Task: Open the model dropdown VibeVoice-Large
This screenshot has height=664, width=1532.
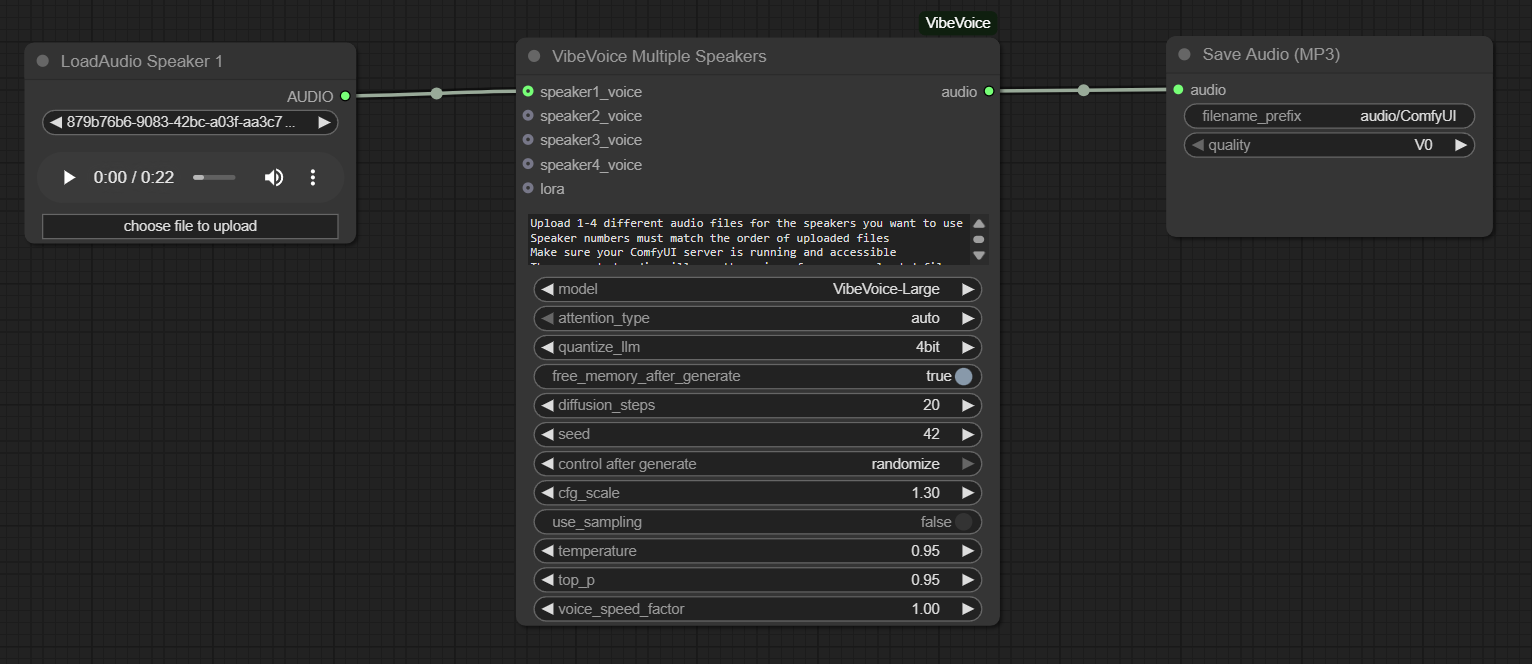Action: point(757,289)
